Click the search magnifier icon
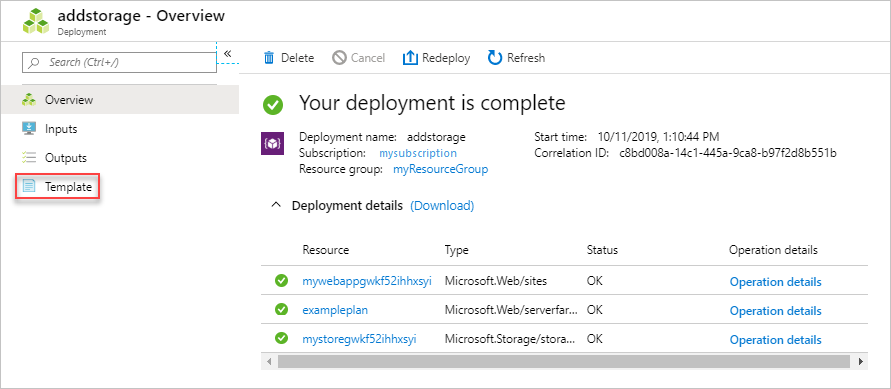891x389 pixels. (34, 62)
